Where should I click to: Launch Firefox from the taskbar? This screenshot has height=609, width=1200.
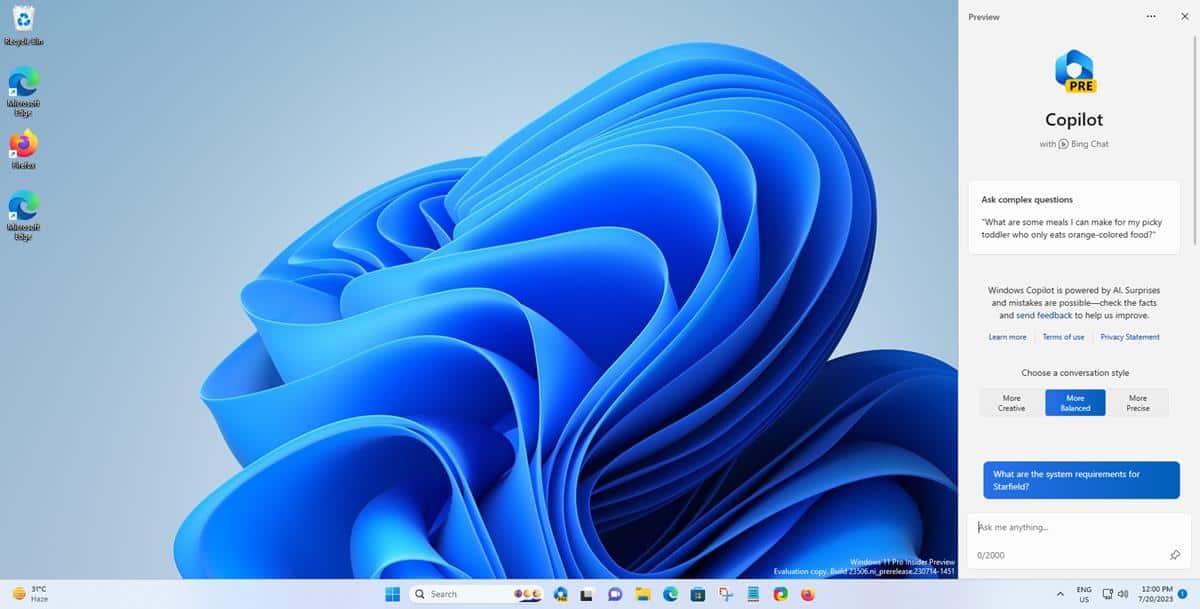coord(808,594)
